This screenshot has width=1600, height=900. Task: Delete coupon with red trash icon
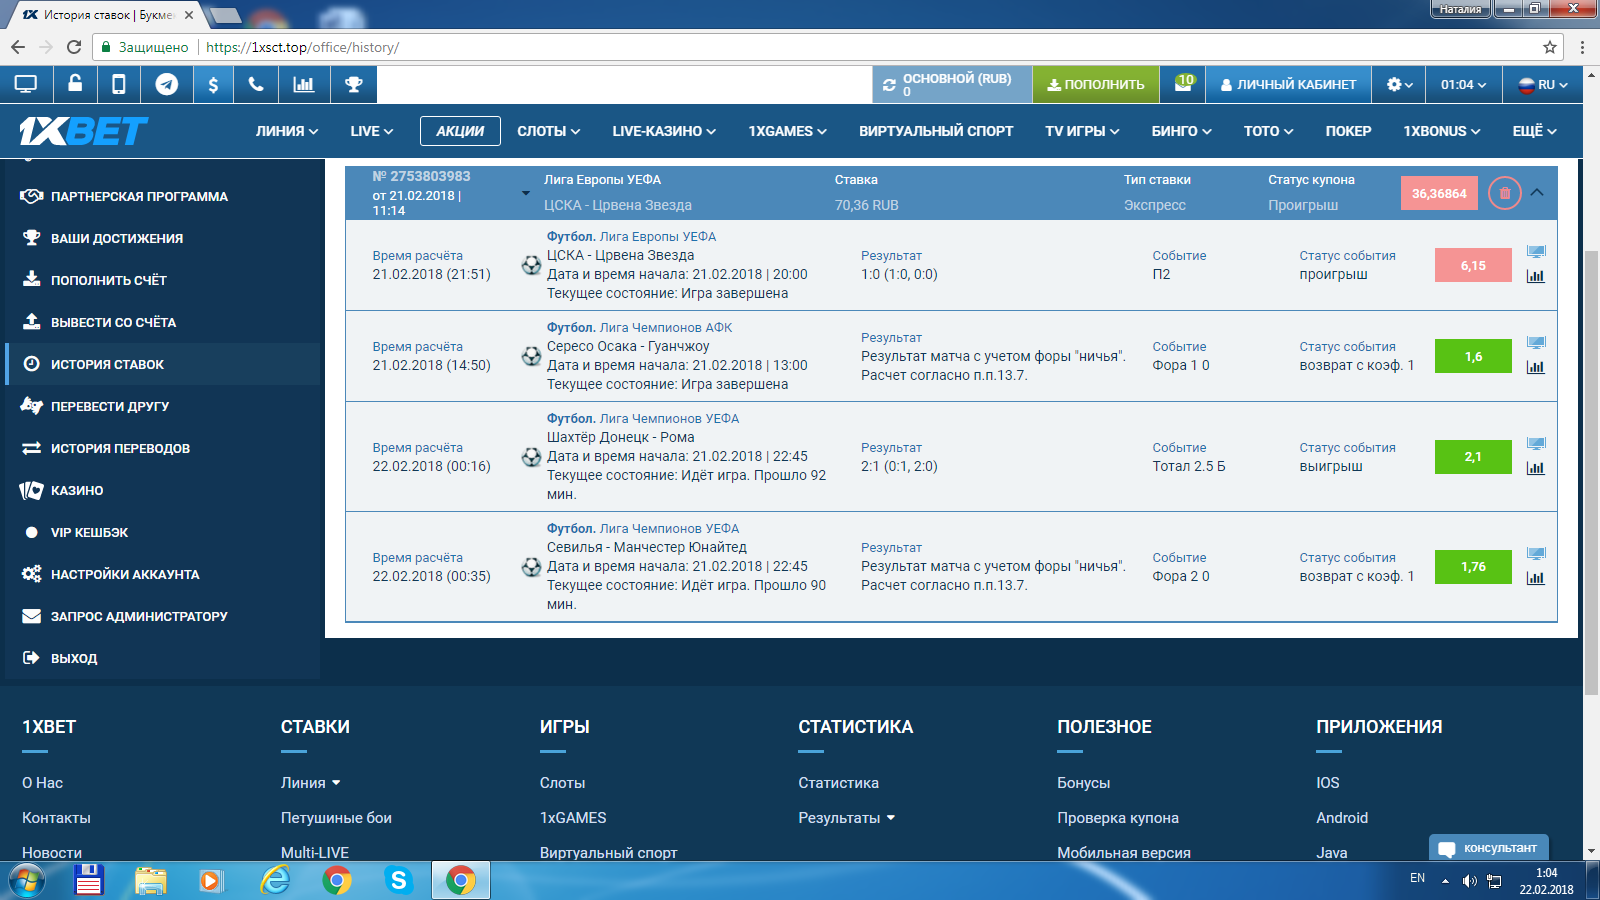[1504, 193]
